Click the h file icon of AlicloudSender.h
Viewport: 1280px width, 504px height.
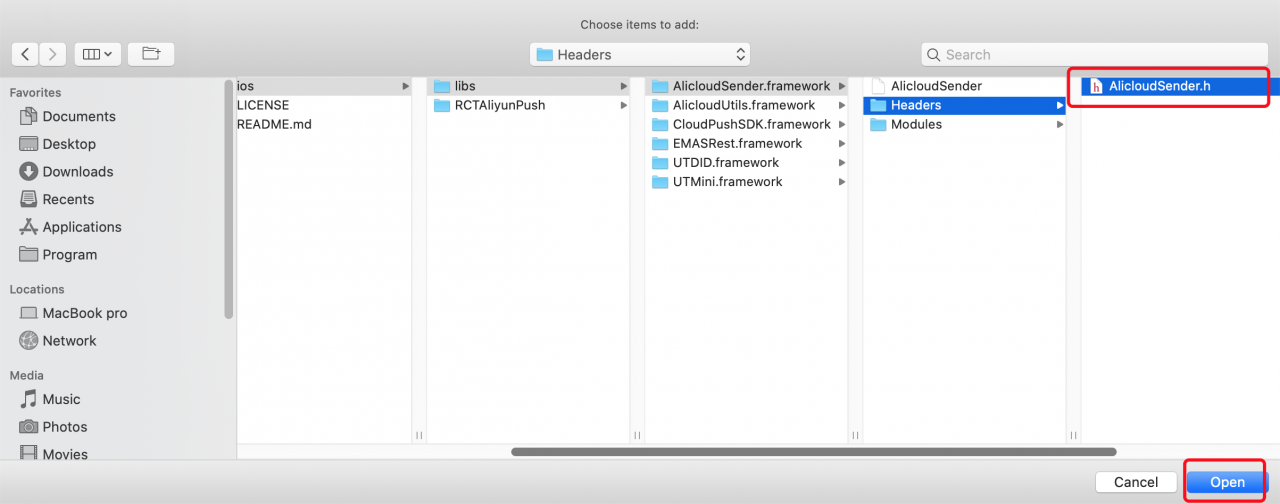tap(1097, 86)
